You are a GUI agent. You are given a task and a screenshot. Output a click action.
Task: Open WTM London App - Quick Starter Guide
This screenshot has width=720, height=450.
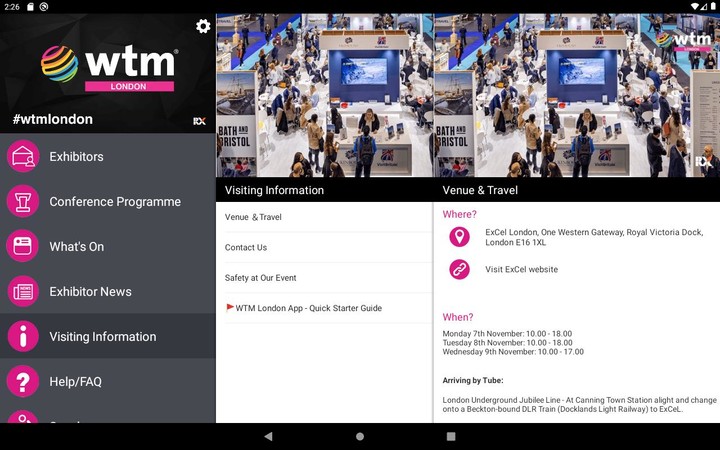pyautogui.click(x=324, y=308)
